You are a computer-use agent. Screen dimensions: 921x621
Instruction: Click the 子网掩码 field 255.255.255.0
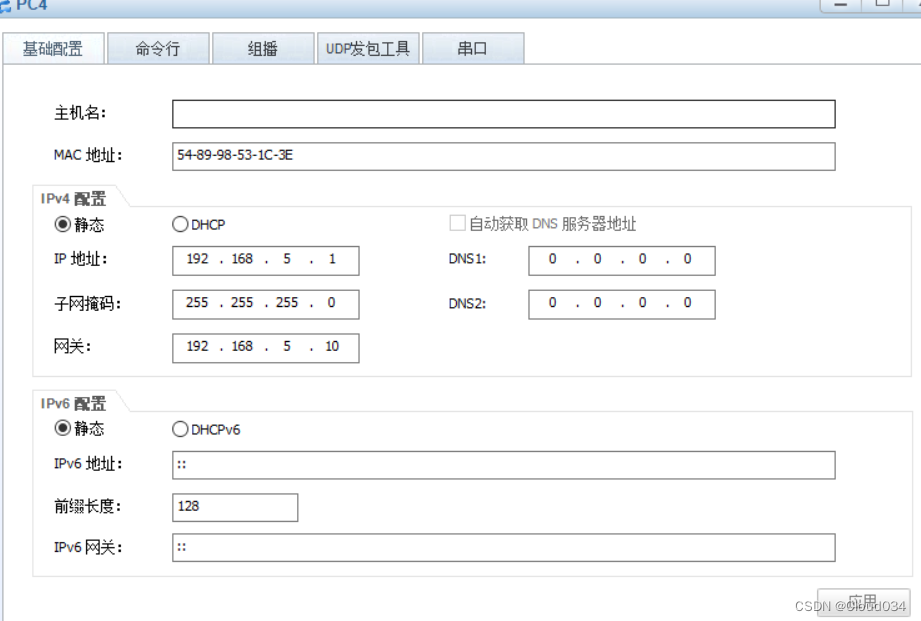pos(265,304)
